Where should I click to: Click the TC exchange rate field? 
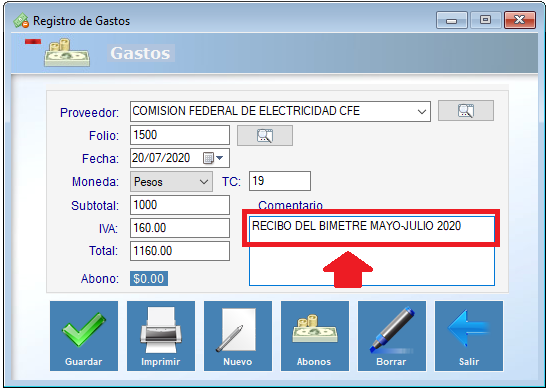280,181
